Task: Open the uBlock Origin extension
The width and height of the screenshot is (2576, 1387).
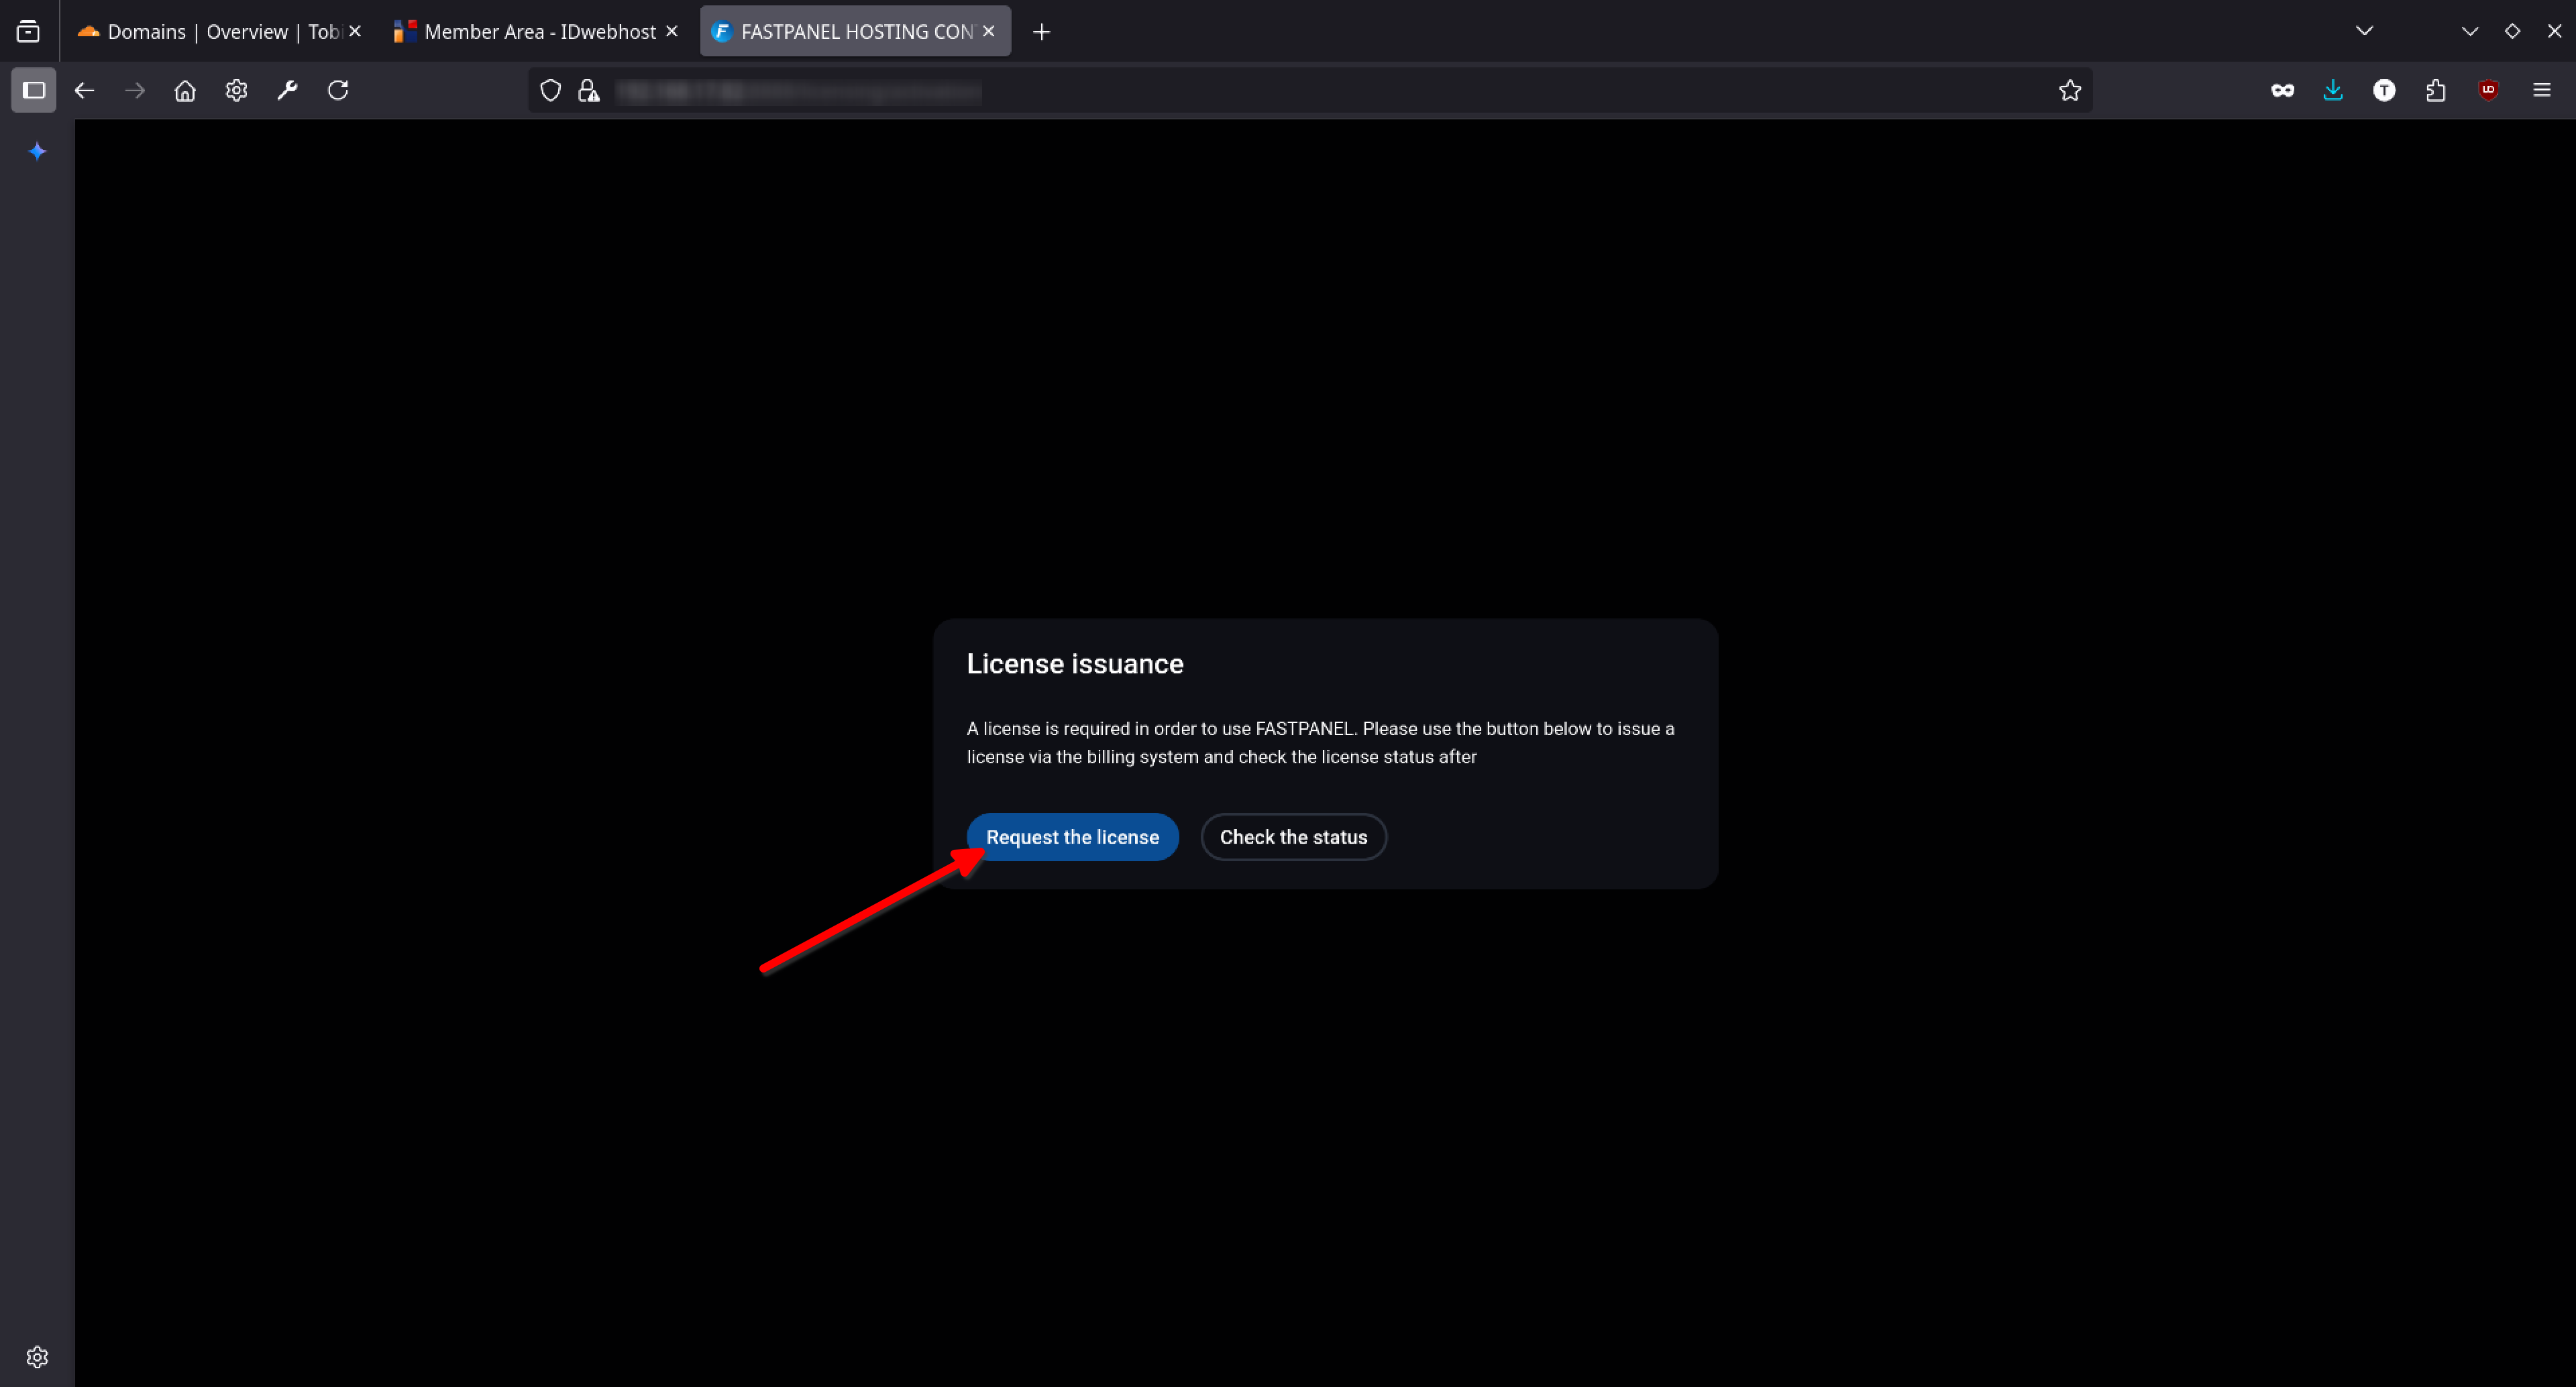Action: [x=2488, y=91]
